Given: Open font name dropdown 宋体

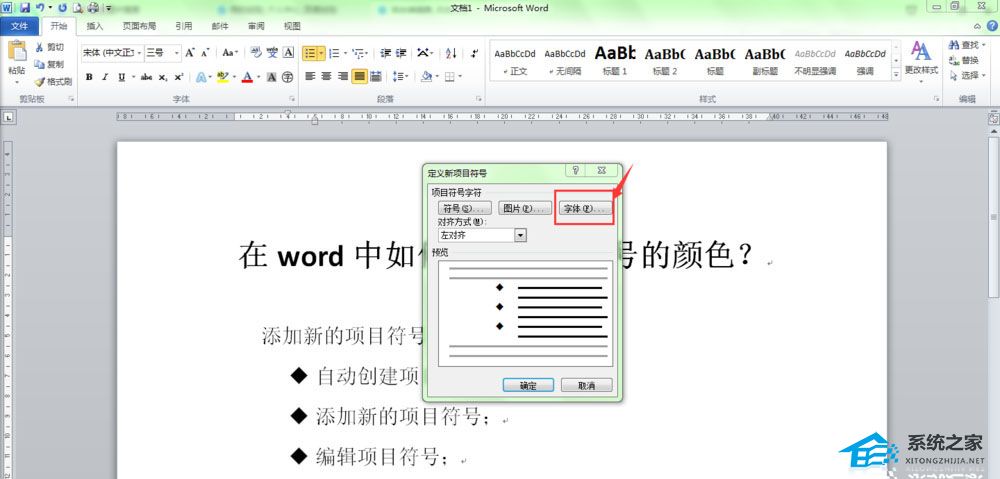Looking at the screenshot, I should [x=139, y=53].
